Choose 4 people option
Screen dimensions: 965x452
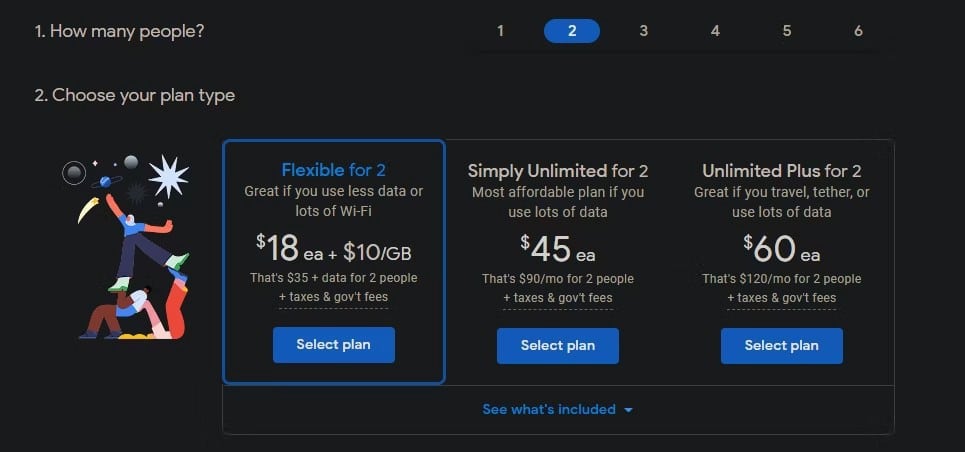(x=715, y=31)
